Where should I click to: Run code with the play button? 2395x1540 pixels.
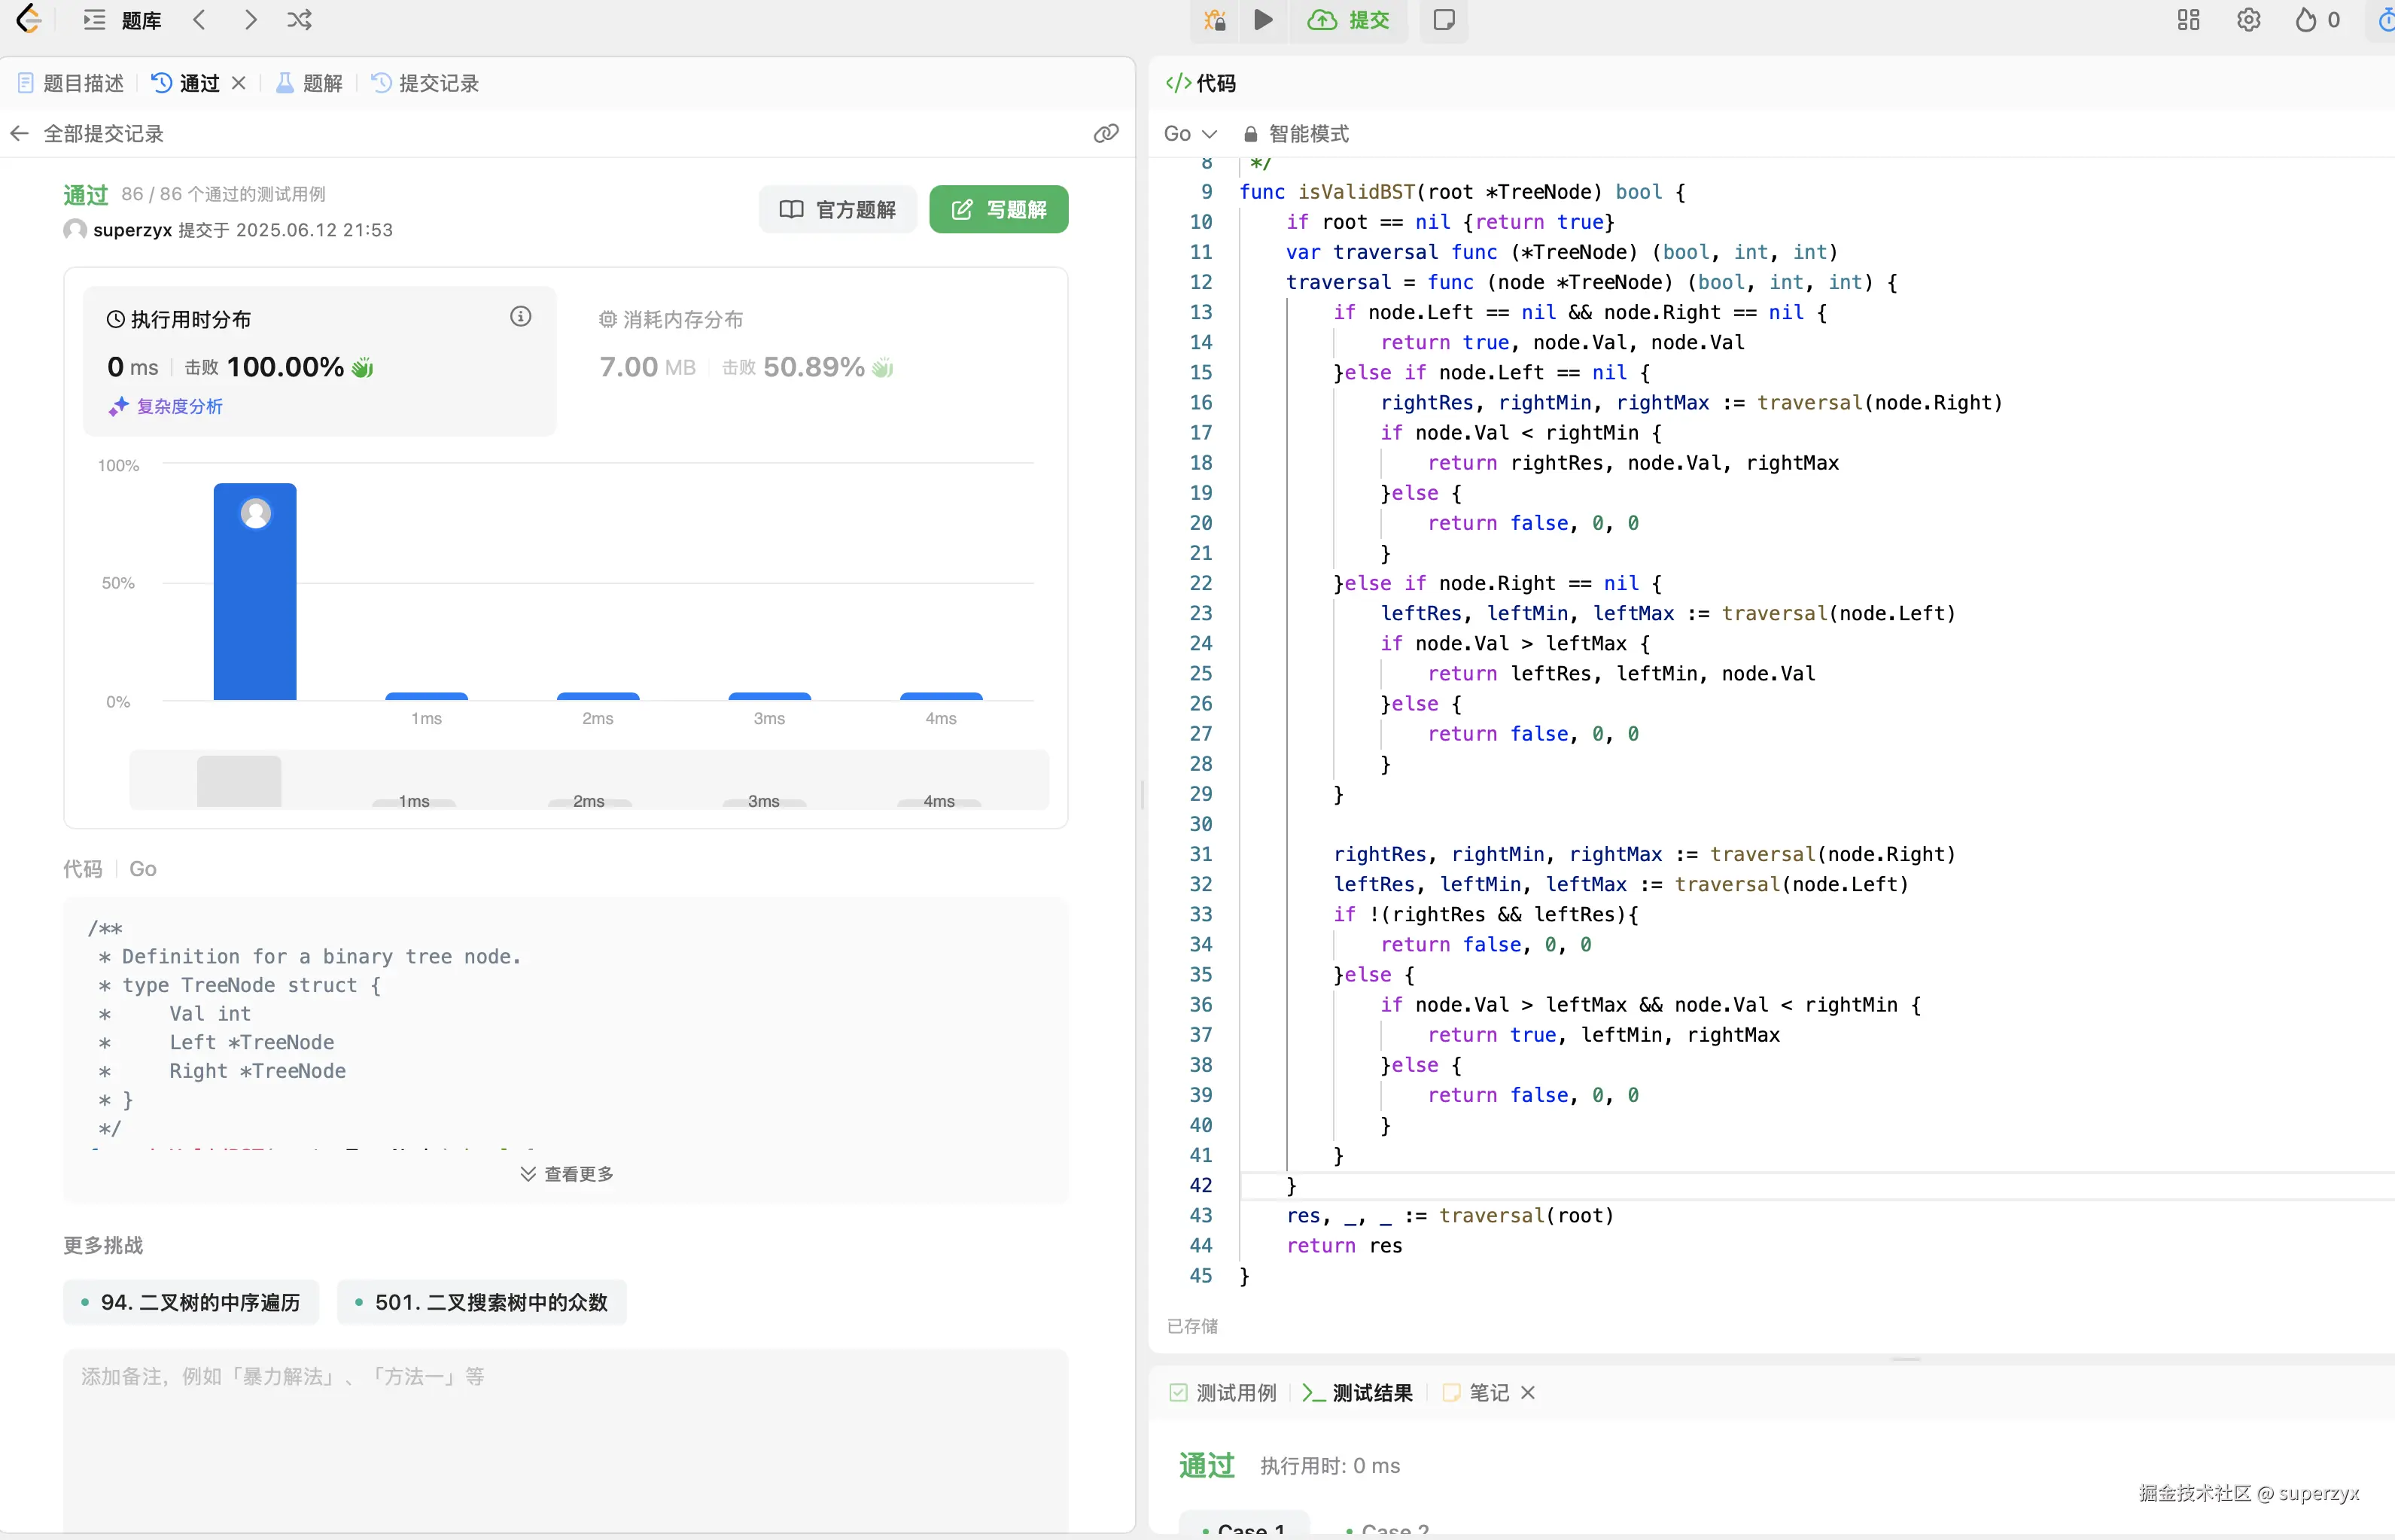click(x=1263, y=20)
